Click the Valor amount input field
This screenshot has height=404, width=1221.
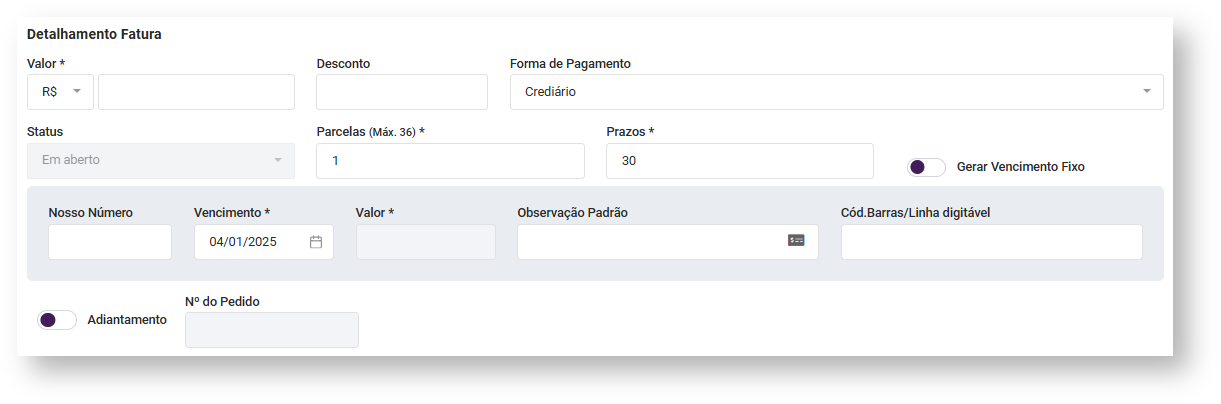[x=196, y=92]
